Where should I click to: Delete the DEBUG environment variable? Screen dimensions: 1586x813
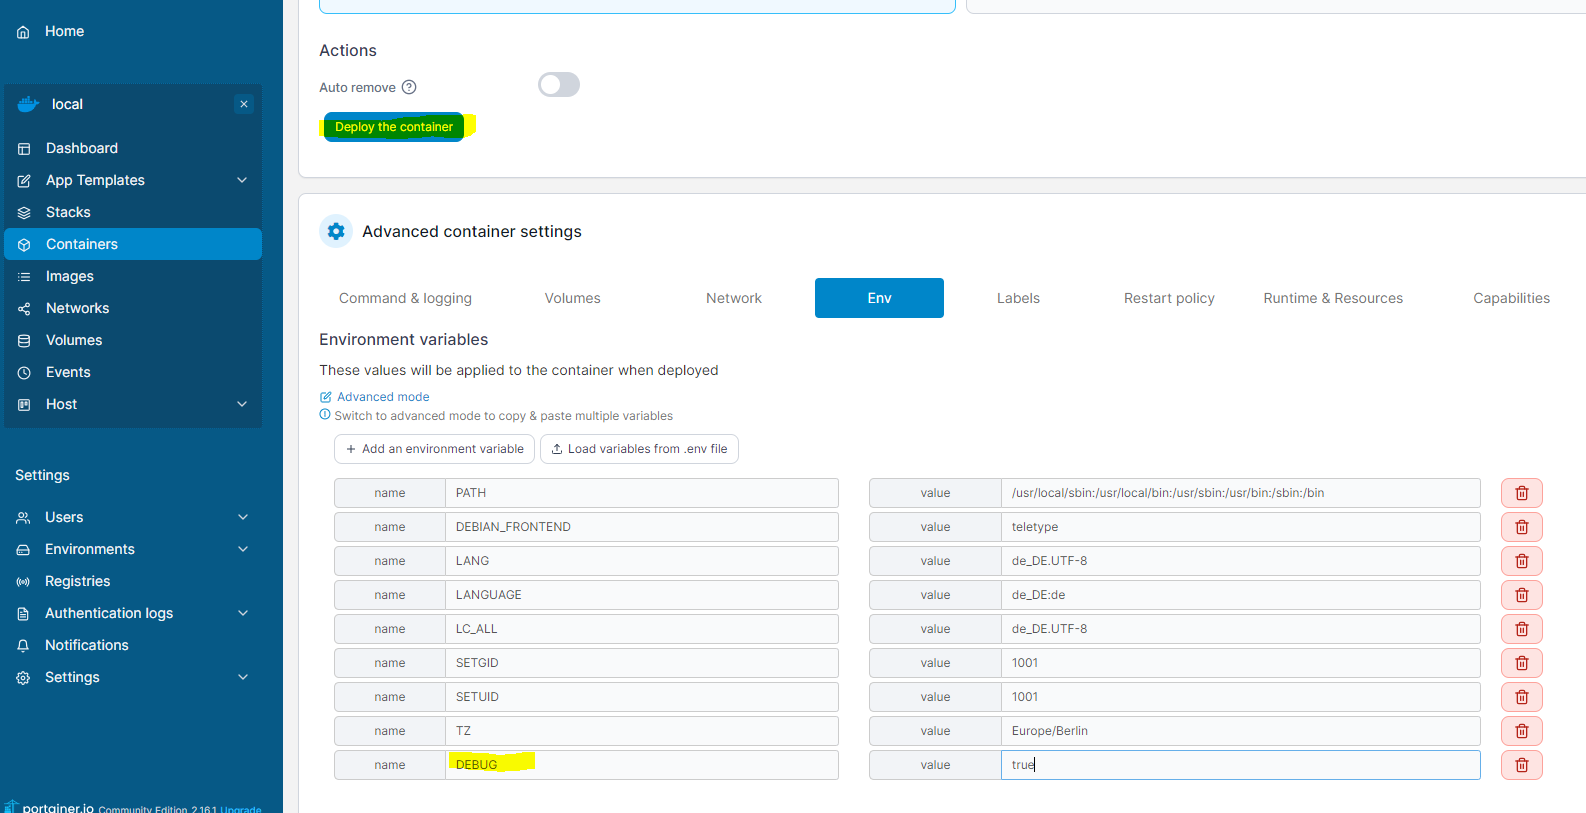[1522, 765]
